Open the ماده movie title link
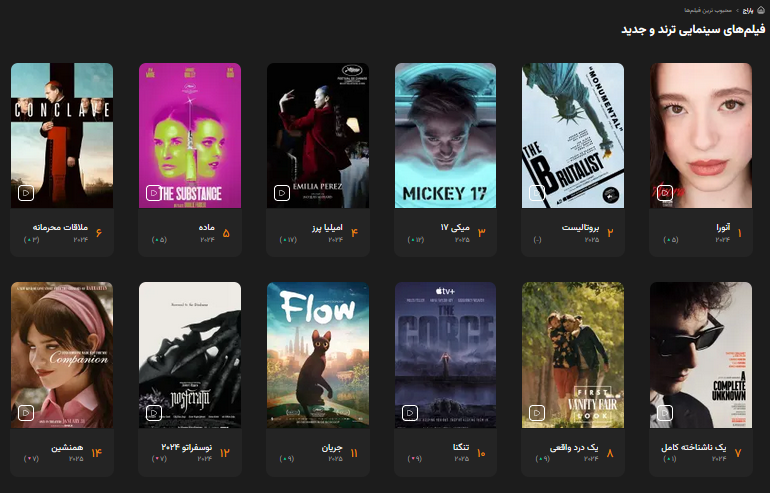The width and height of the screenshot is (770, 493). (207, 227)
